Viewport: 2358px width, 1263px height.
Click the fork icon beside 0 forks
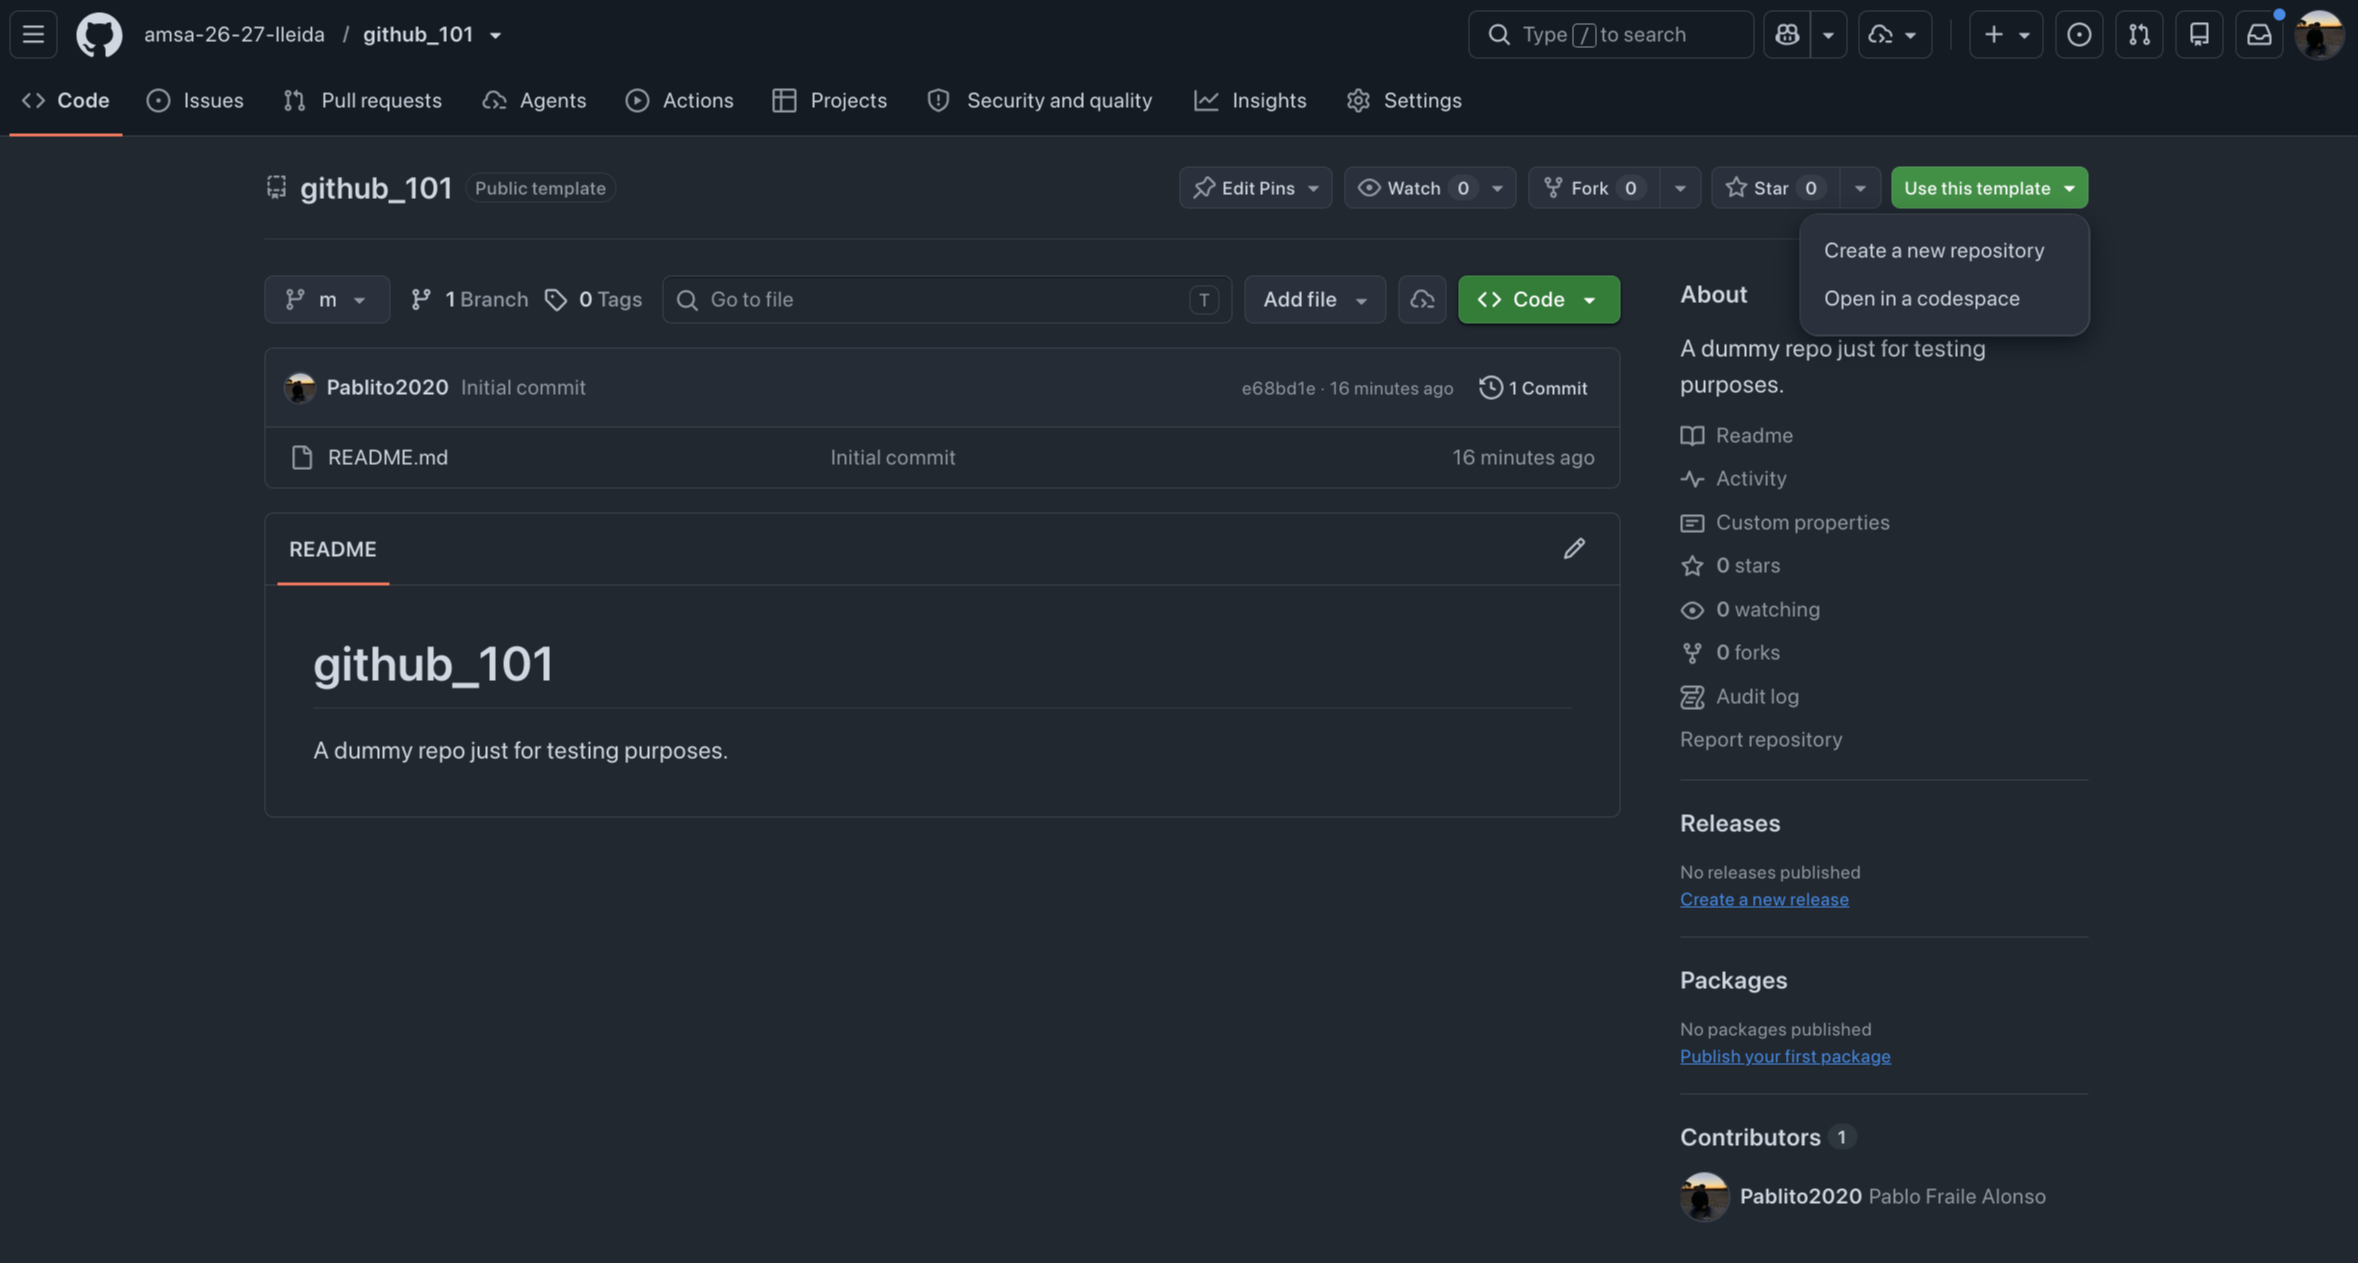pyautogui.click(x=1692, y=652)
